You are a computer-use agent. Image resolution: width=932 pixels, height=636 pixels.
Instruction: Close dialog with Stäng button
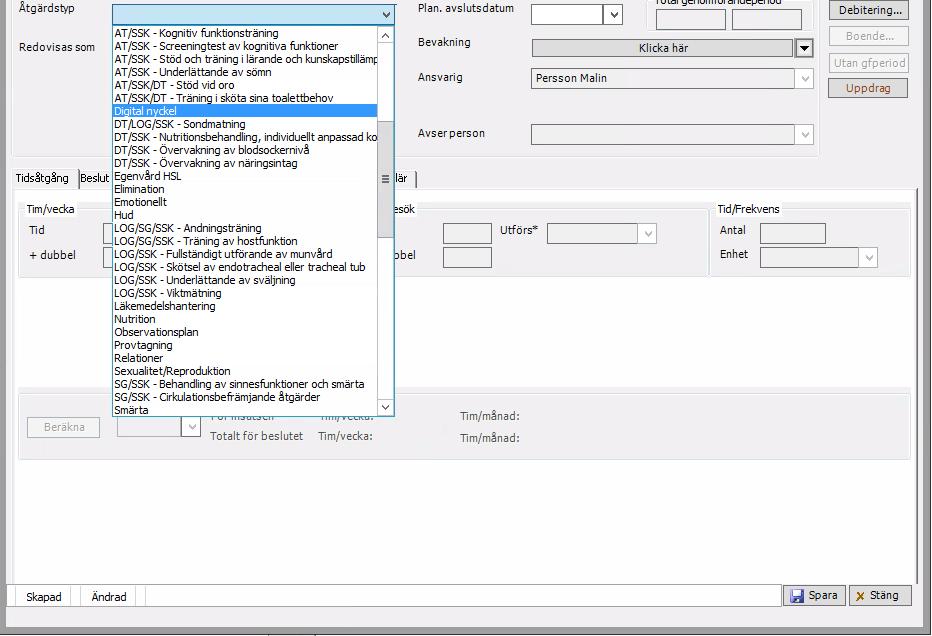tap(880, 595)
